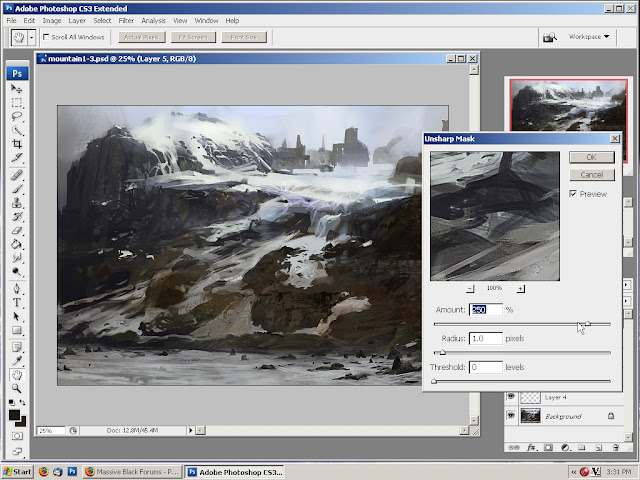The width and height of the screenshot is (640, 480).
Task: Enable Scroll All Windows checkbox
Action: (x=46, y=37)
